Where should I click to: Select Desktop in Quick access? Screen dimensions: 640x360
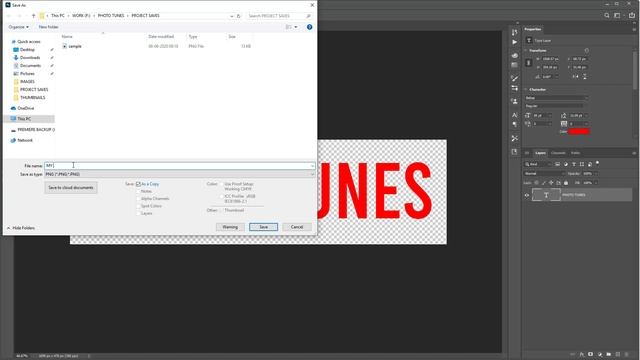coord(27,50)
